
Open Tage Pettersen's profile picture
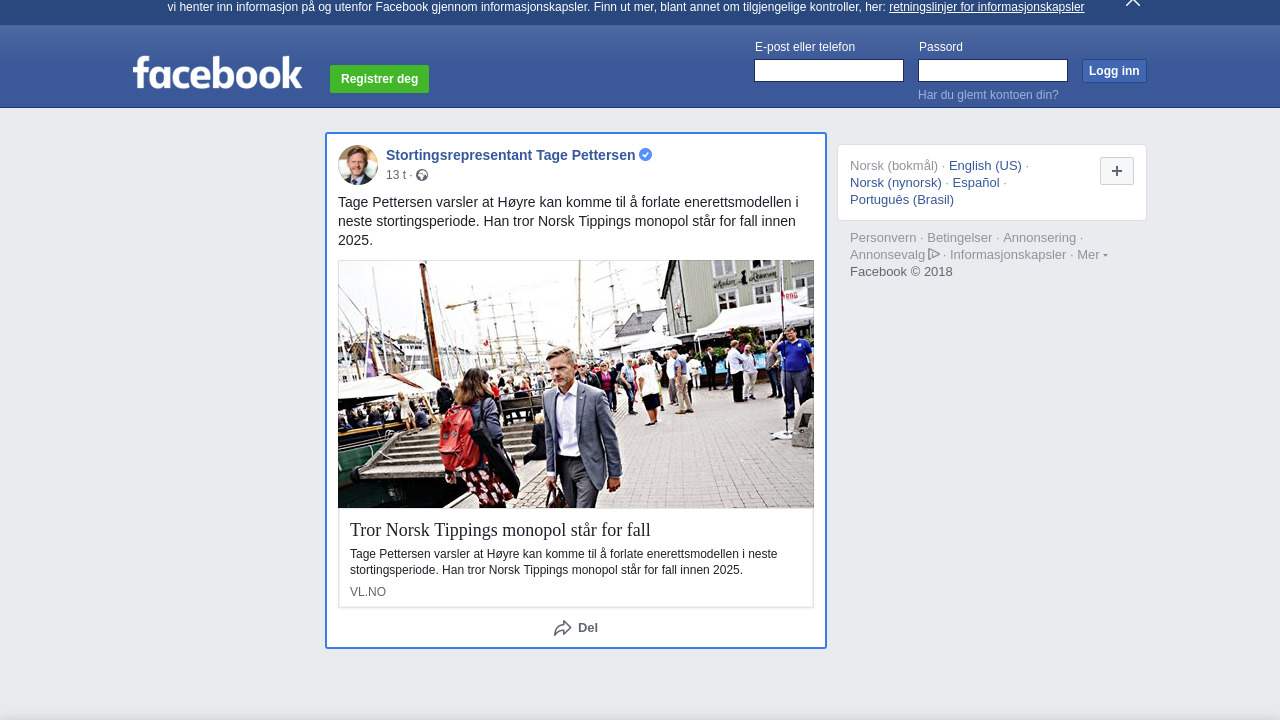(358, 165)
